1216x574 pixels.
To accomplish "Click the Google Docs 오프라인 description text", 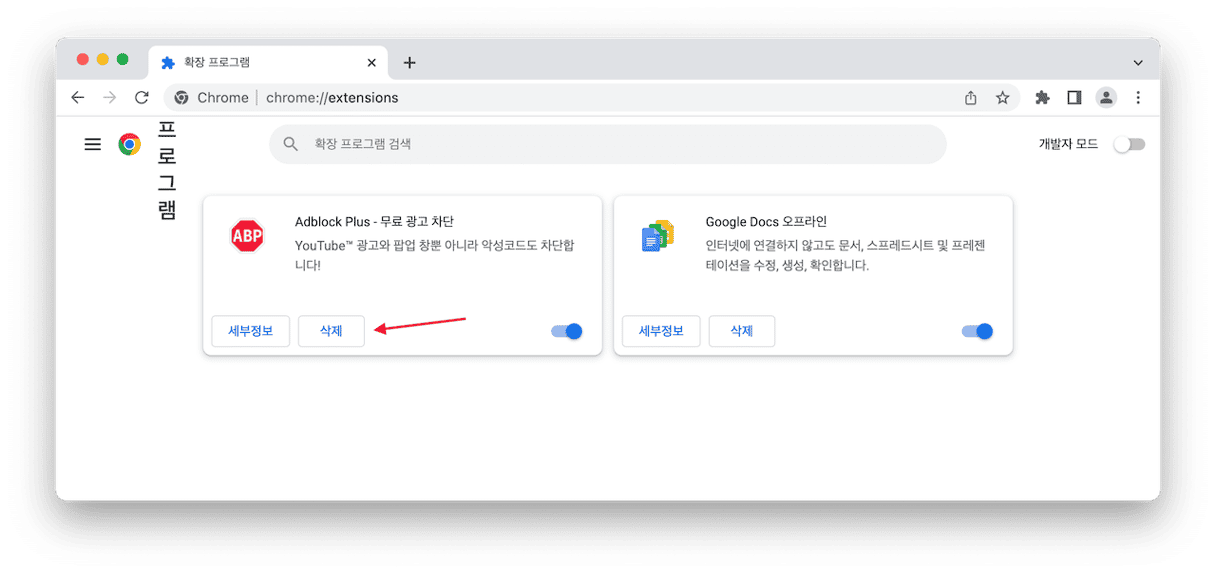I will 846,255.
